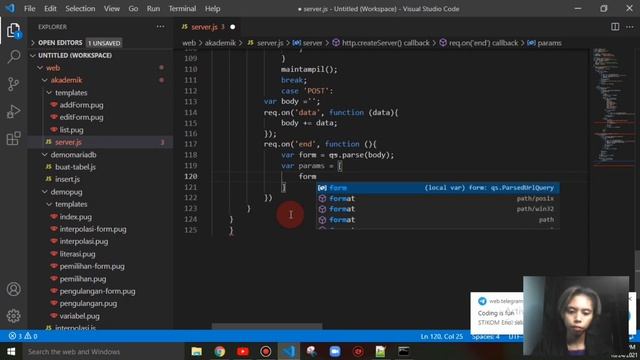Open Chrome from taskbar
The width and height of the screenshot is (640, 360).
coord(220,351)
